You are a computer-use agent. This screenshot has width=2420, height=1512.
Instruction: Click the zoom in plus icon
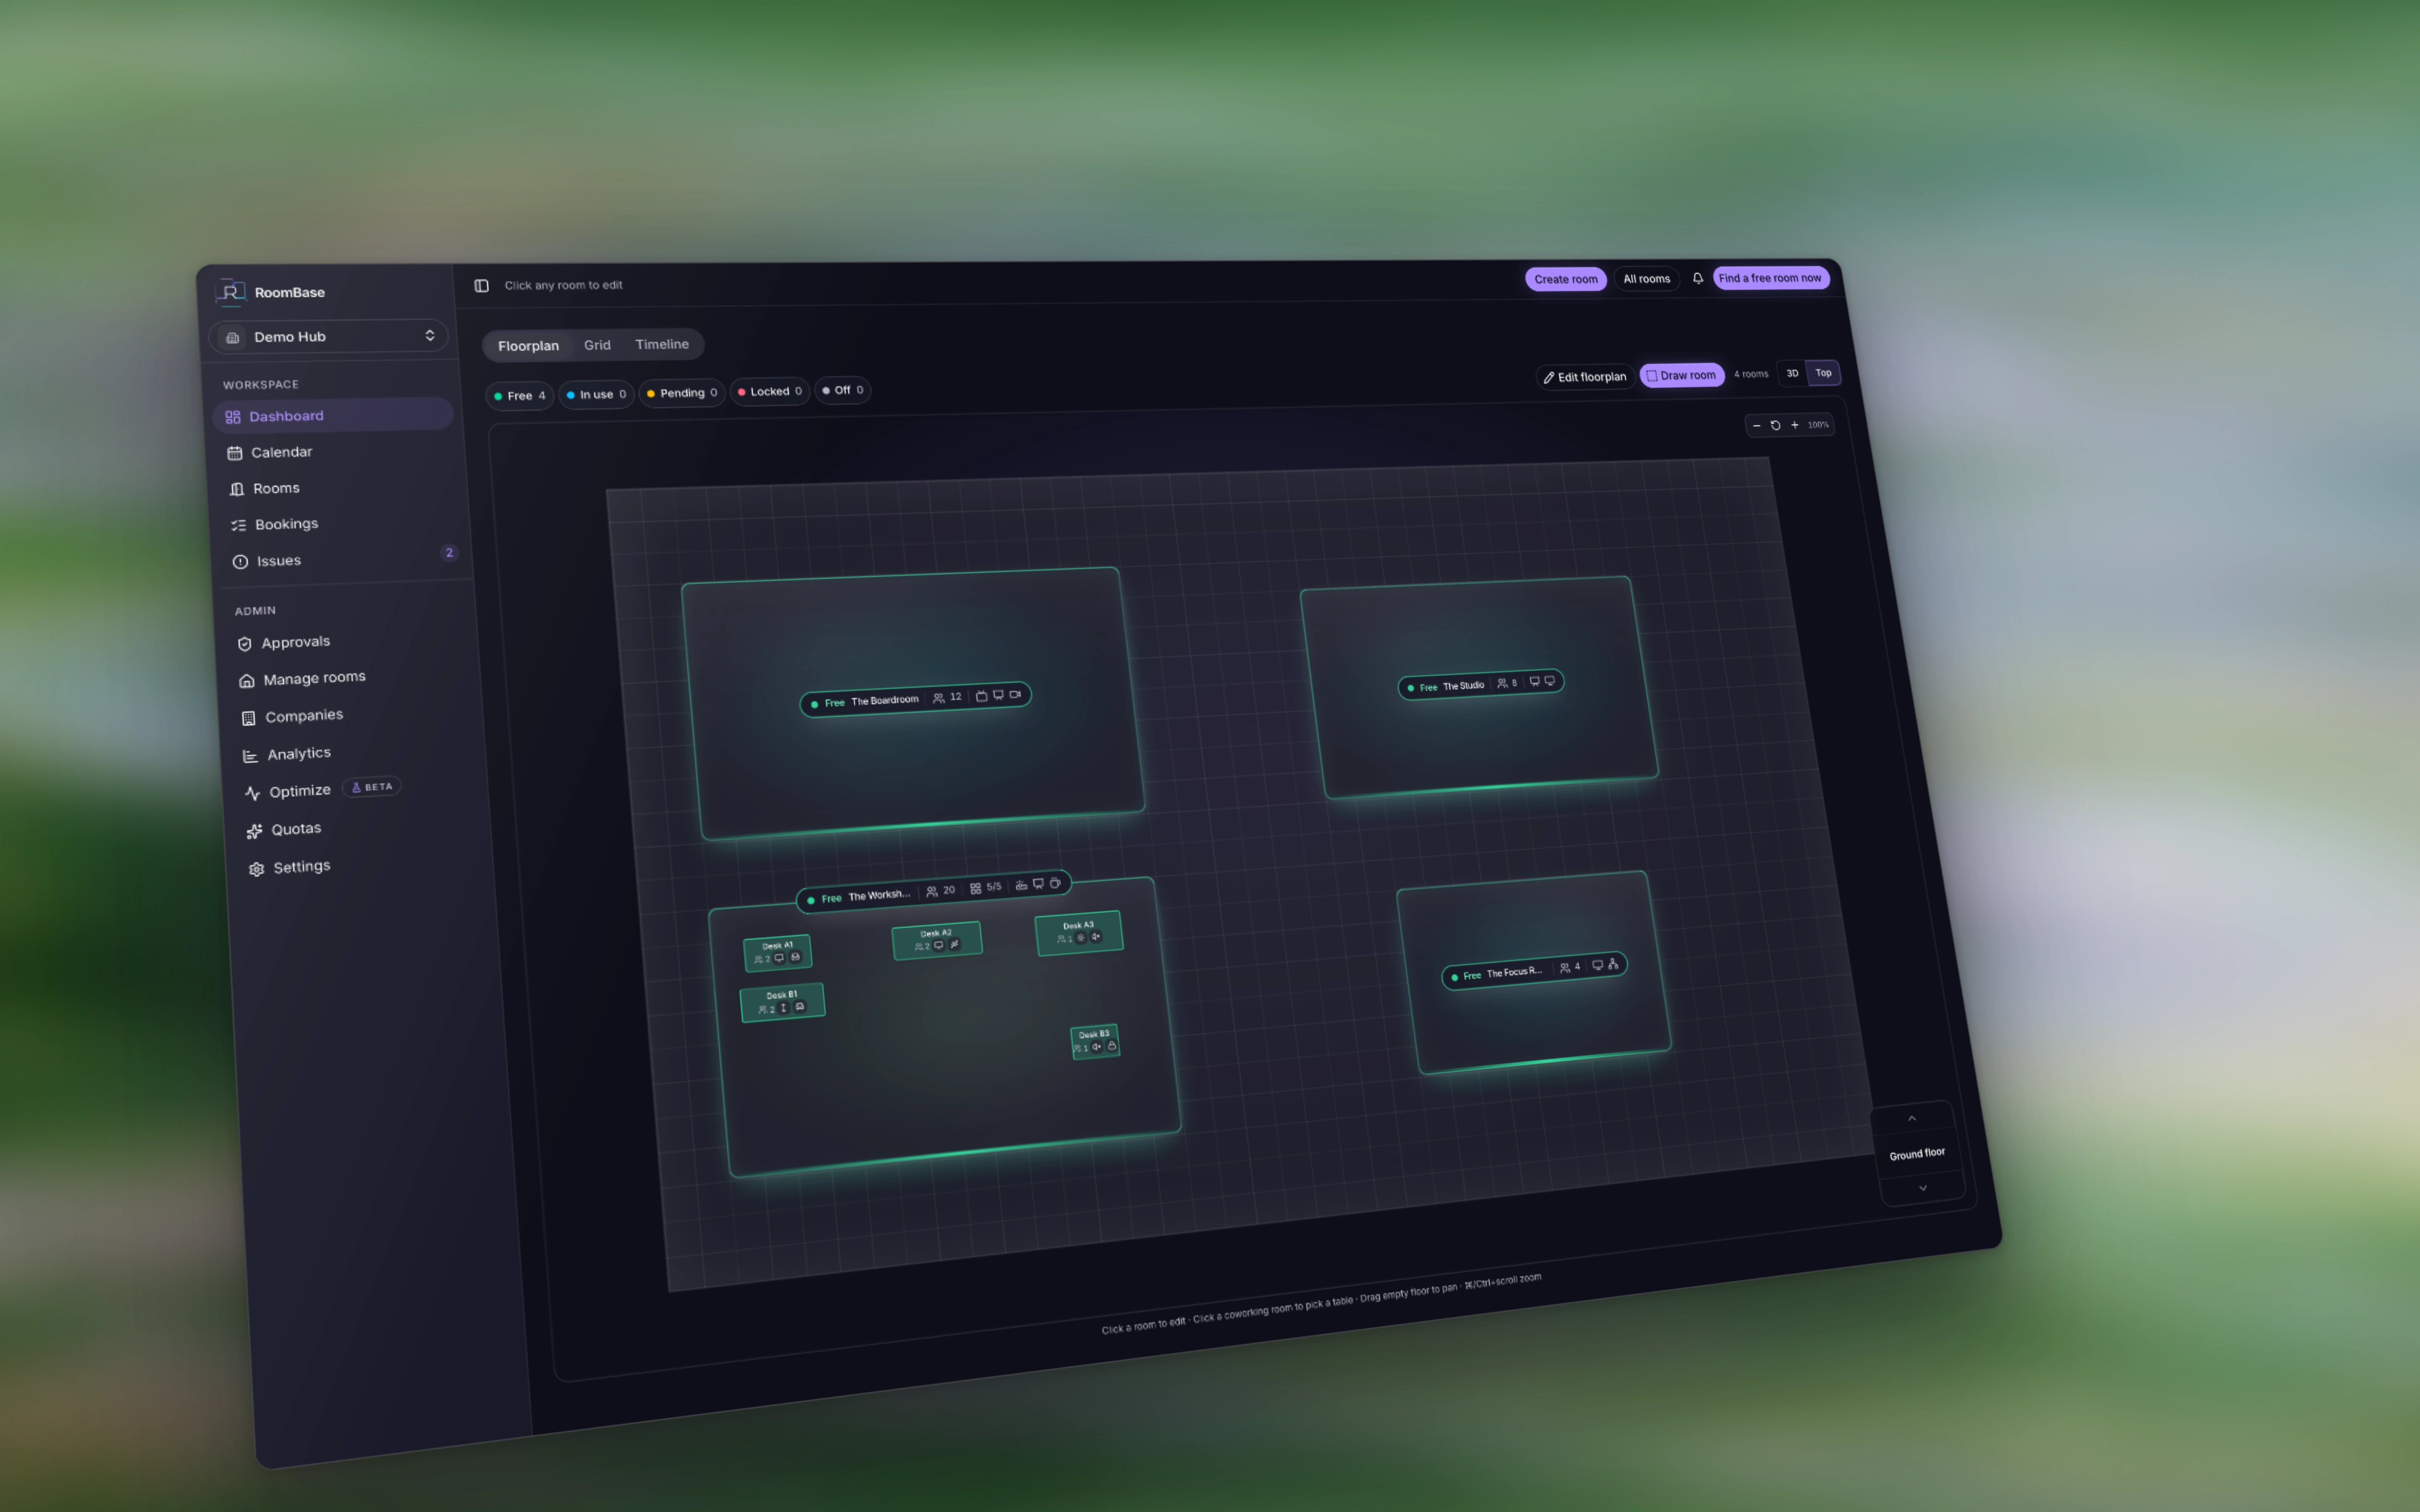pos(1795,425)
